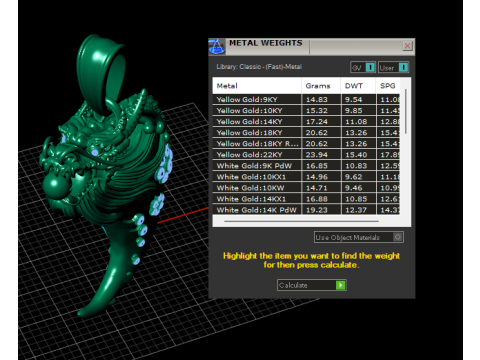
Task: Click the 9.54 DWT value
Action: [x=353, y=99]
